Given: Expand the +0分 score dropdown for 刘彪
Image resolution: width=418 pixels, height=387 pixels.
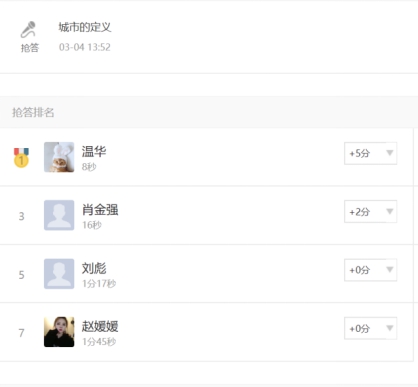Looking at the screenshot, I should [x=370, y=270].
